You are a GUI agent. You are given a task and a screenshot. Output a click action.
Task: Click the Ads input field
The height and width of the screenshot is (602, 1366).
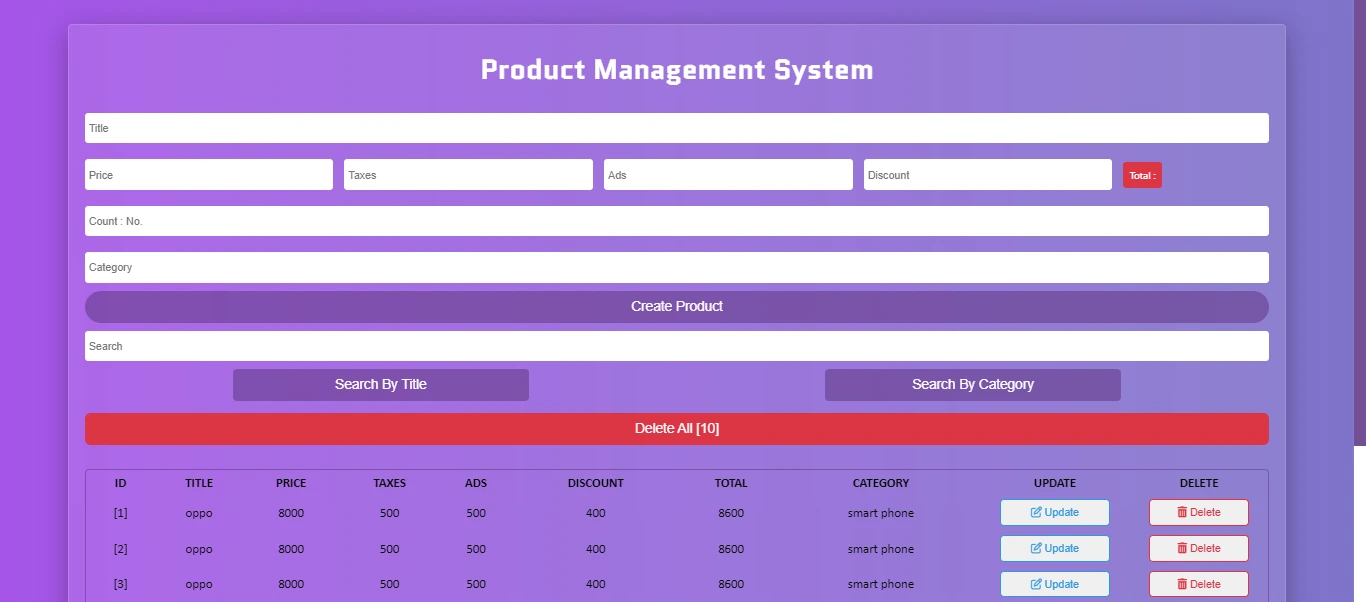(x=727, y=174)
